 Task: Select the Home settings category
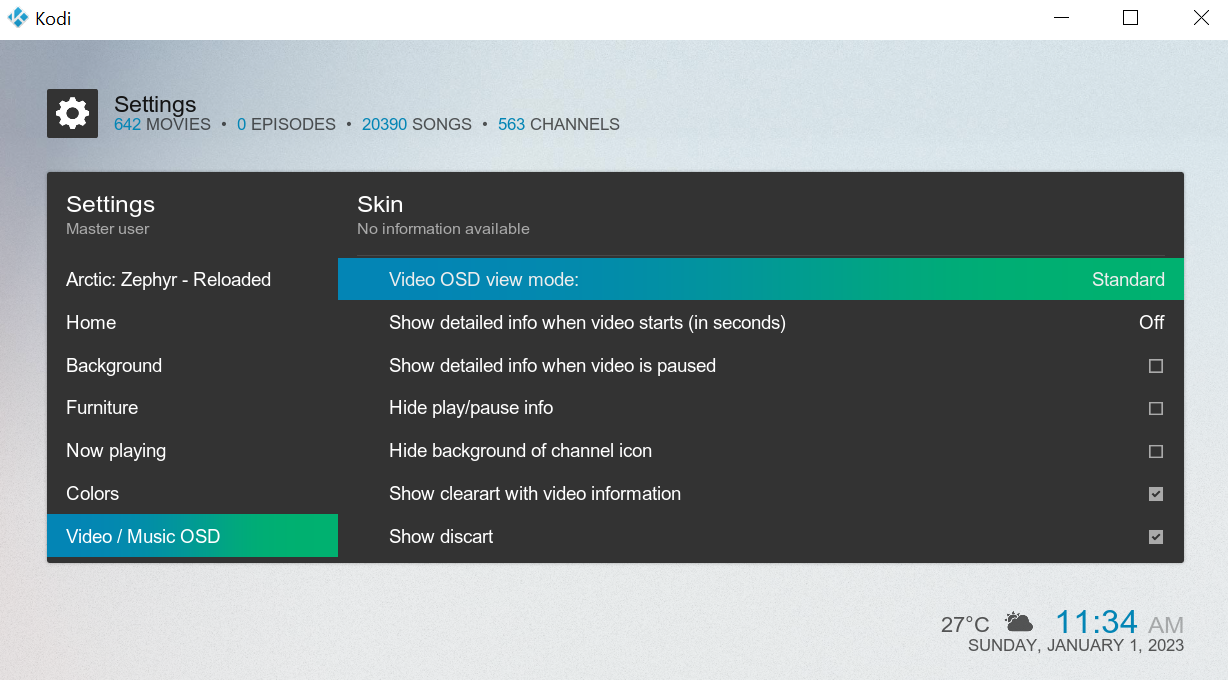pyautogui.click(x=91, y=323)
